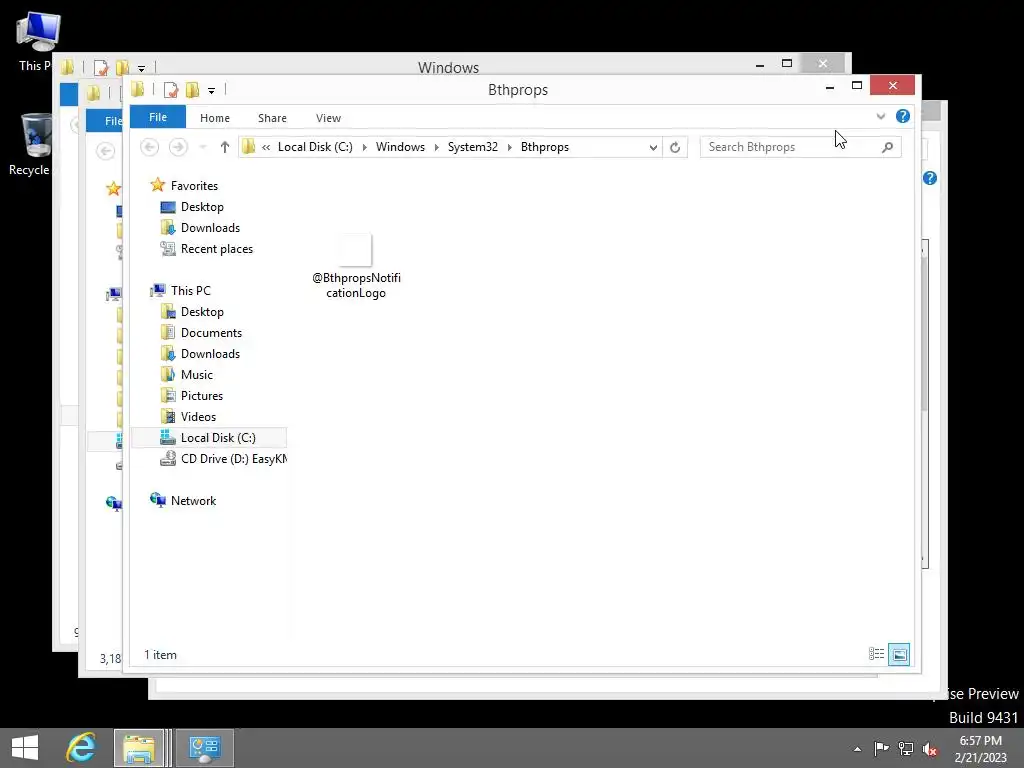
Task: Open CD Drive (D:) in navigation pane
Action: coord(223,459)
